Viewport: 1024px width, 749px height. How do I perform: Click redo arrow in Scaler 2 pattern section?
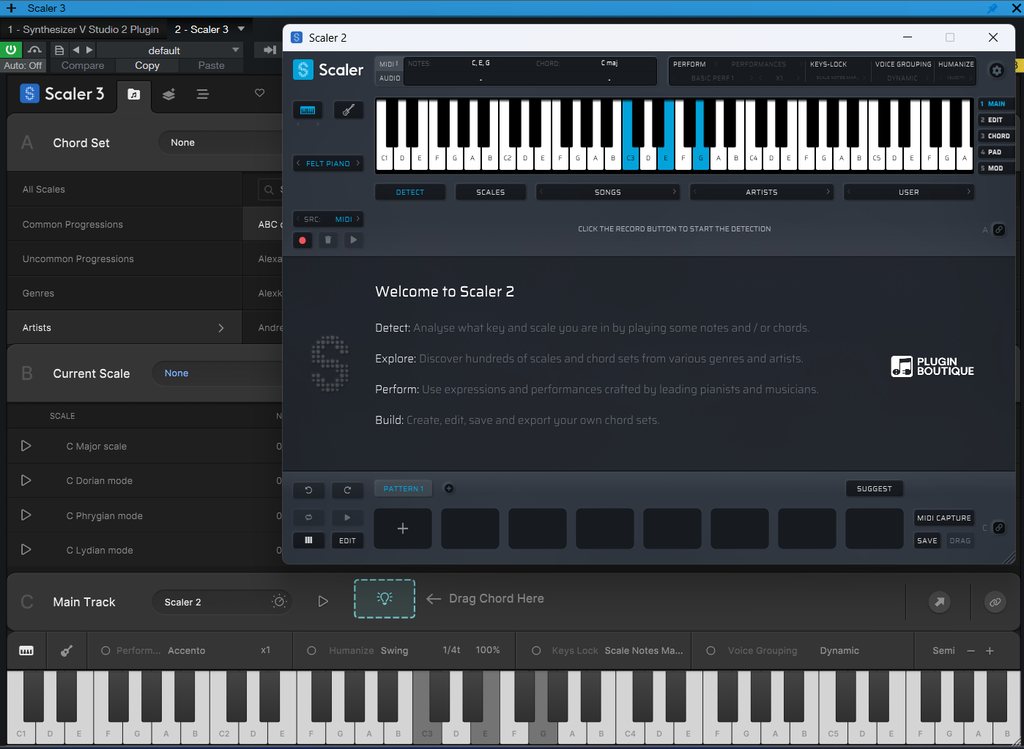[x=347, y=490]
